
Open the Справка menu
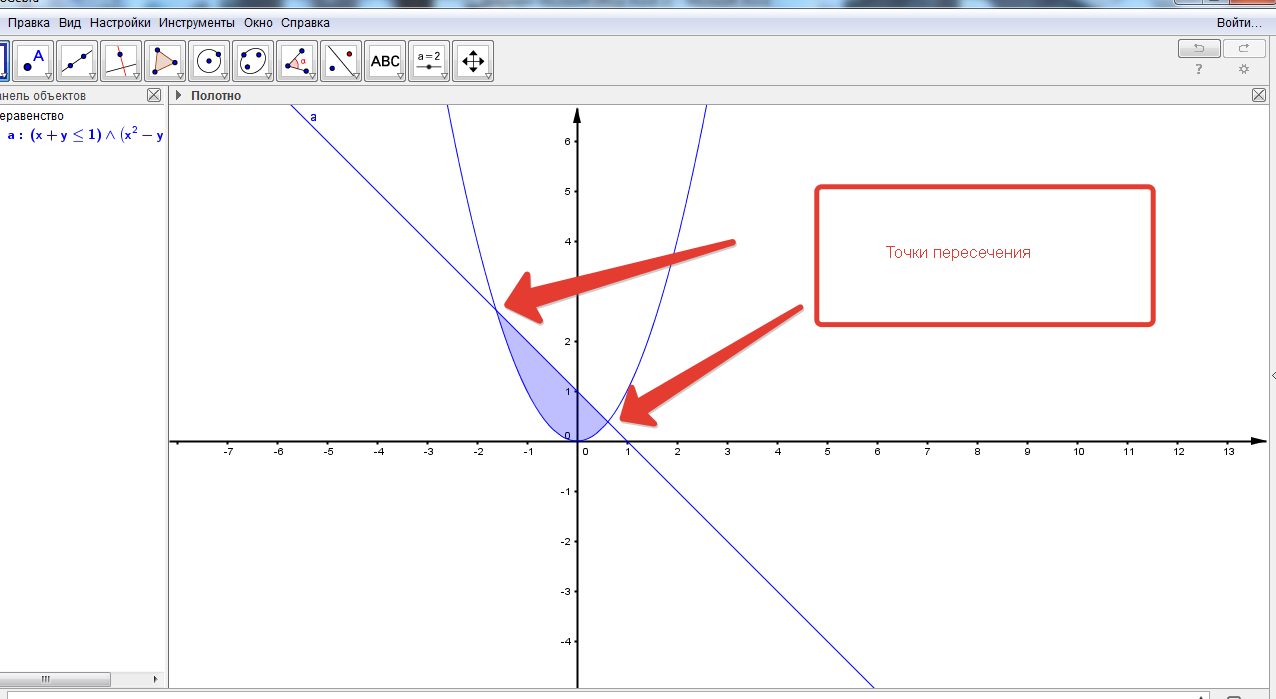(305, 22)
